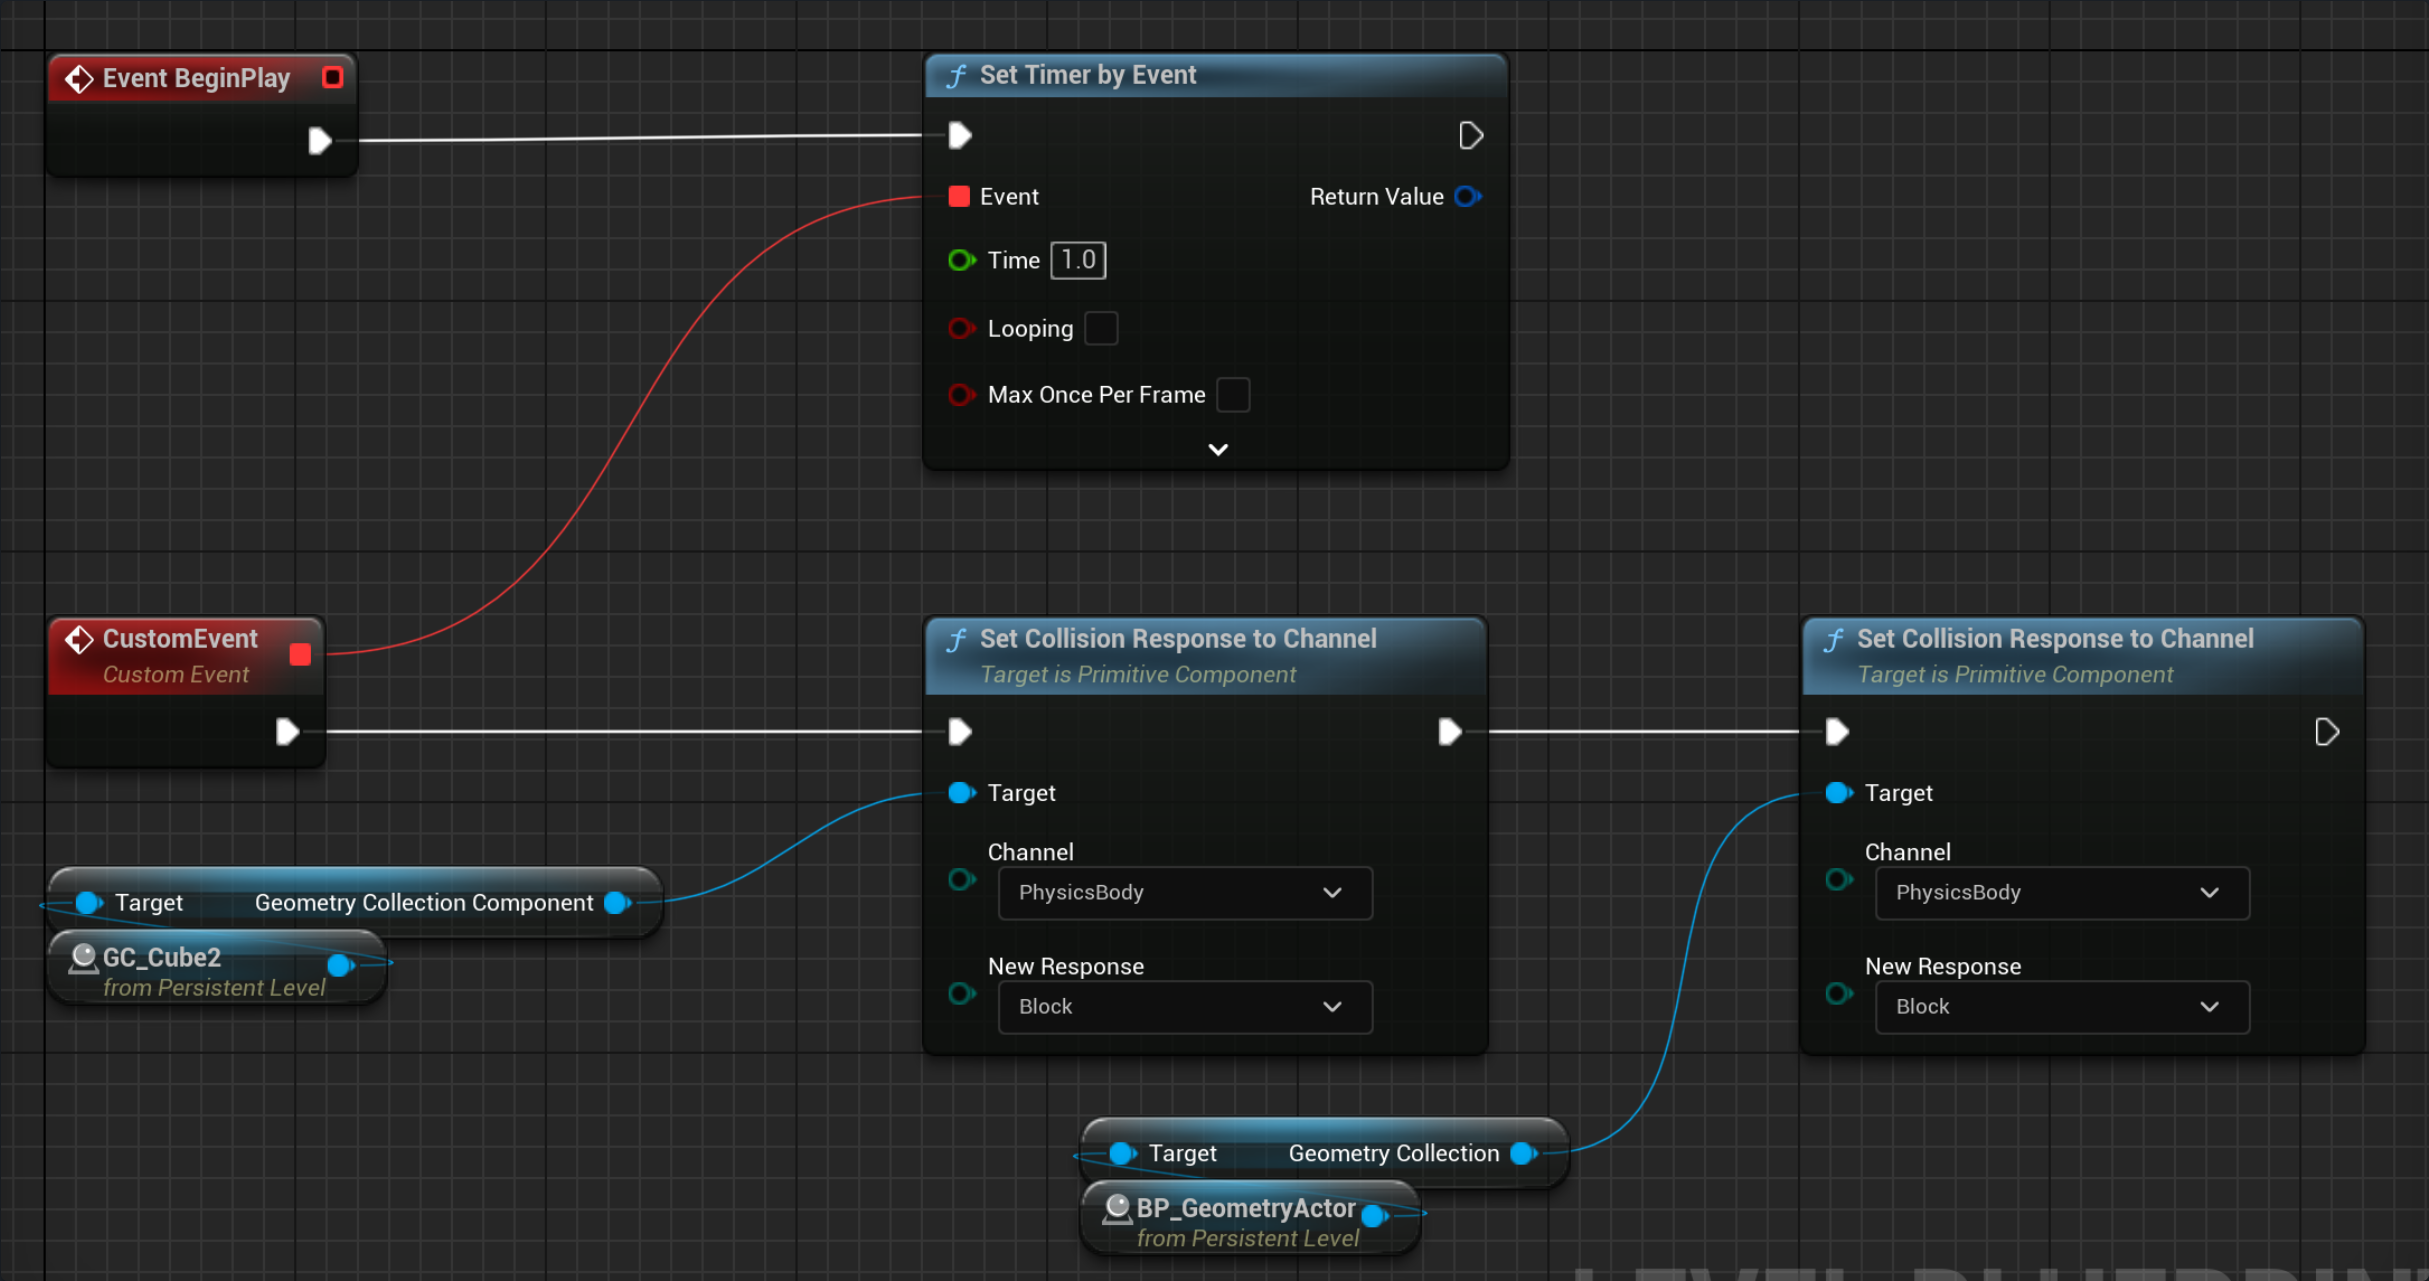Viewport: 2429px width, 1281px height.
Task: Click Geometry Collection Component output pin
Action: tap(618, 902)
